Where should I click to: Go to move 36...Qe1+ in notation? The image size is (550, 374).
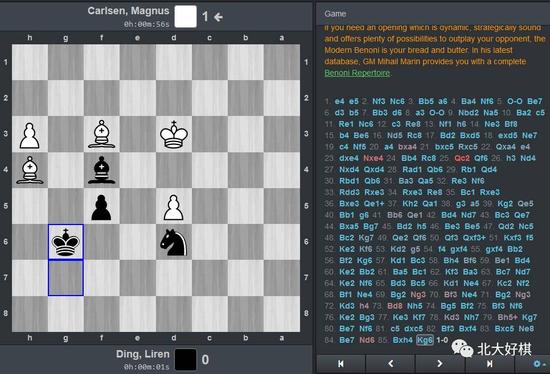point(374,203)
